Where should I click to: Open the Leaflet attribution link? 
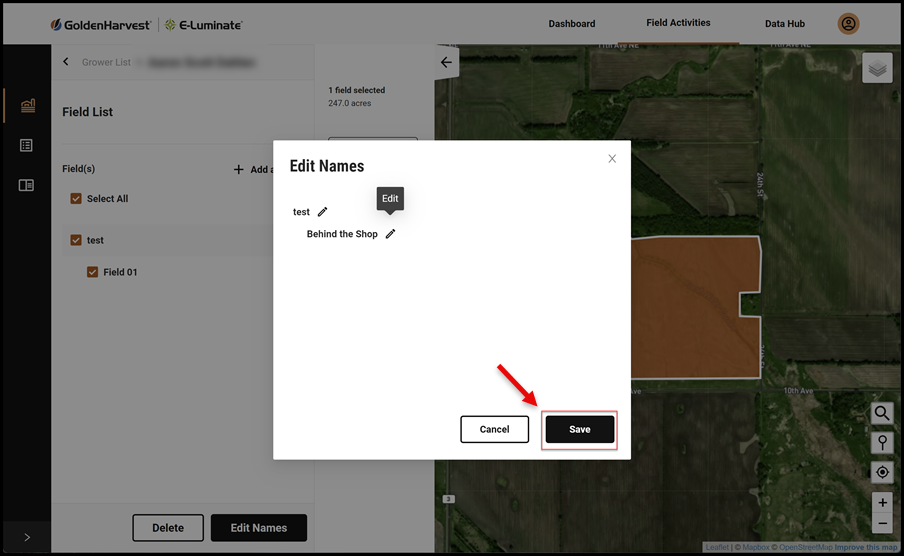coord(717,547)
